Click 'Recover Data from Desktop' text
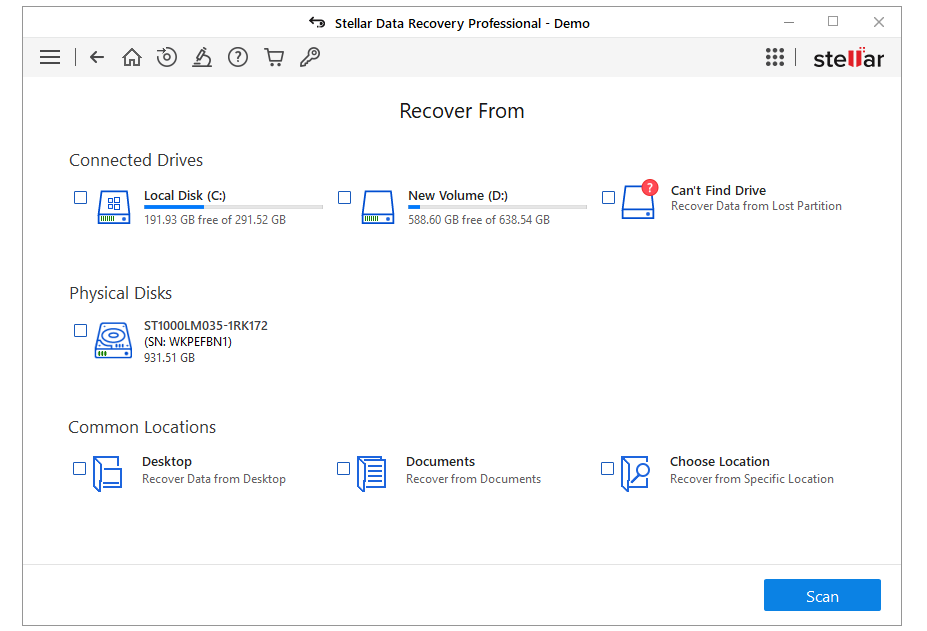This screenshot has height=631, width=927. (x=214, y=479)
